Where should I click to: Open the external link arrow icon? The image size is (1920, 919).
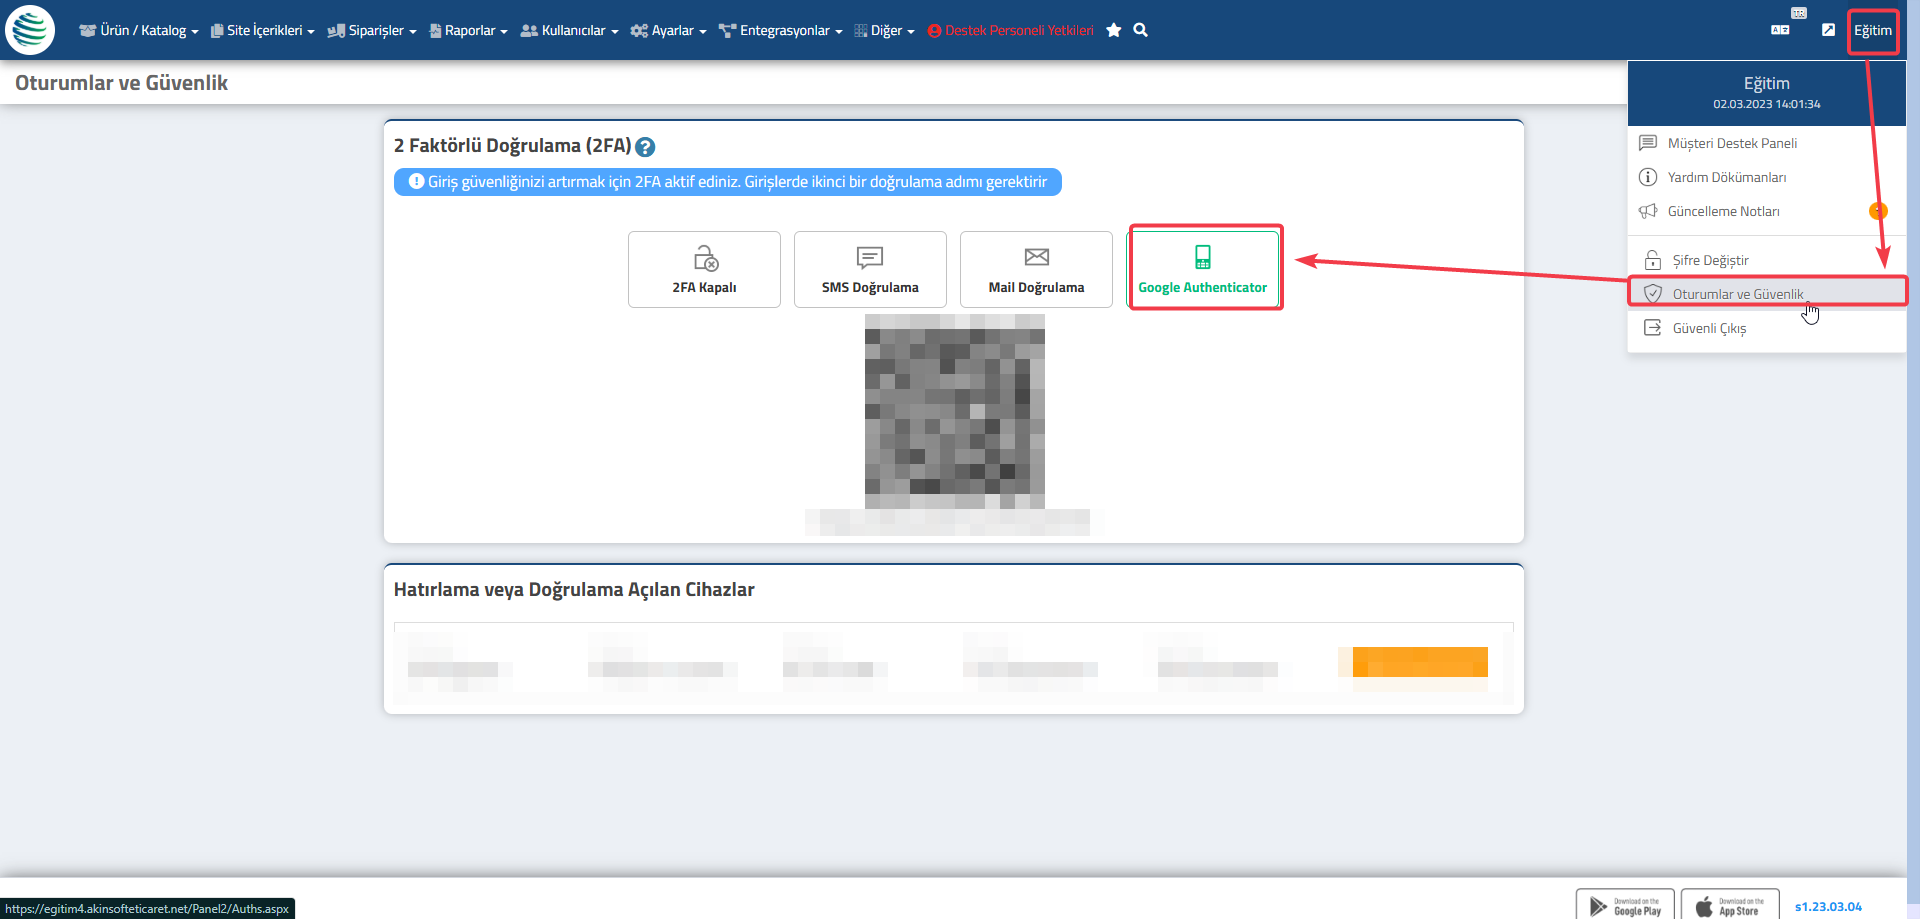(x=1828, y=30)
